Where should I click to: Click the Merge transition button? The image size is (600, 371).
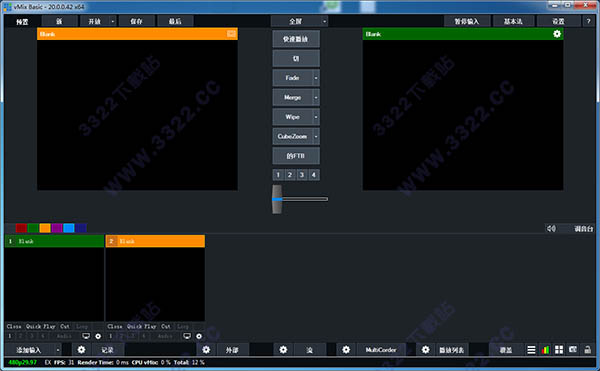(292, 98)
